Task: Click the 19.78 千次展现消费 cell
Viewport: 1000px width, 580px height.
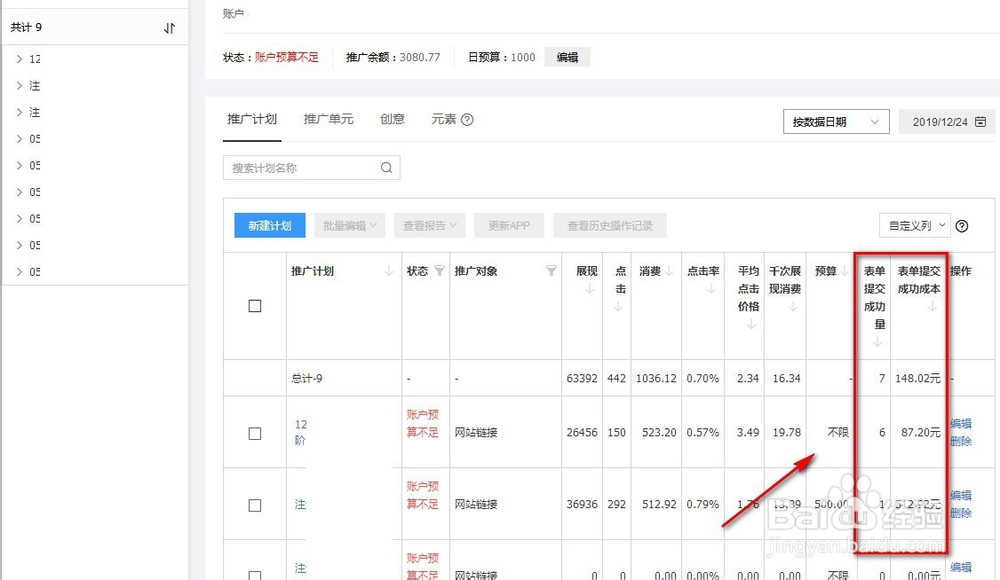Action: 787,433
